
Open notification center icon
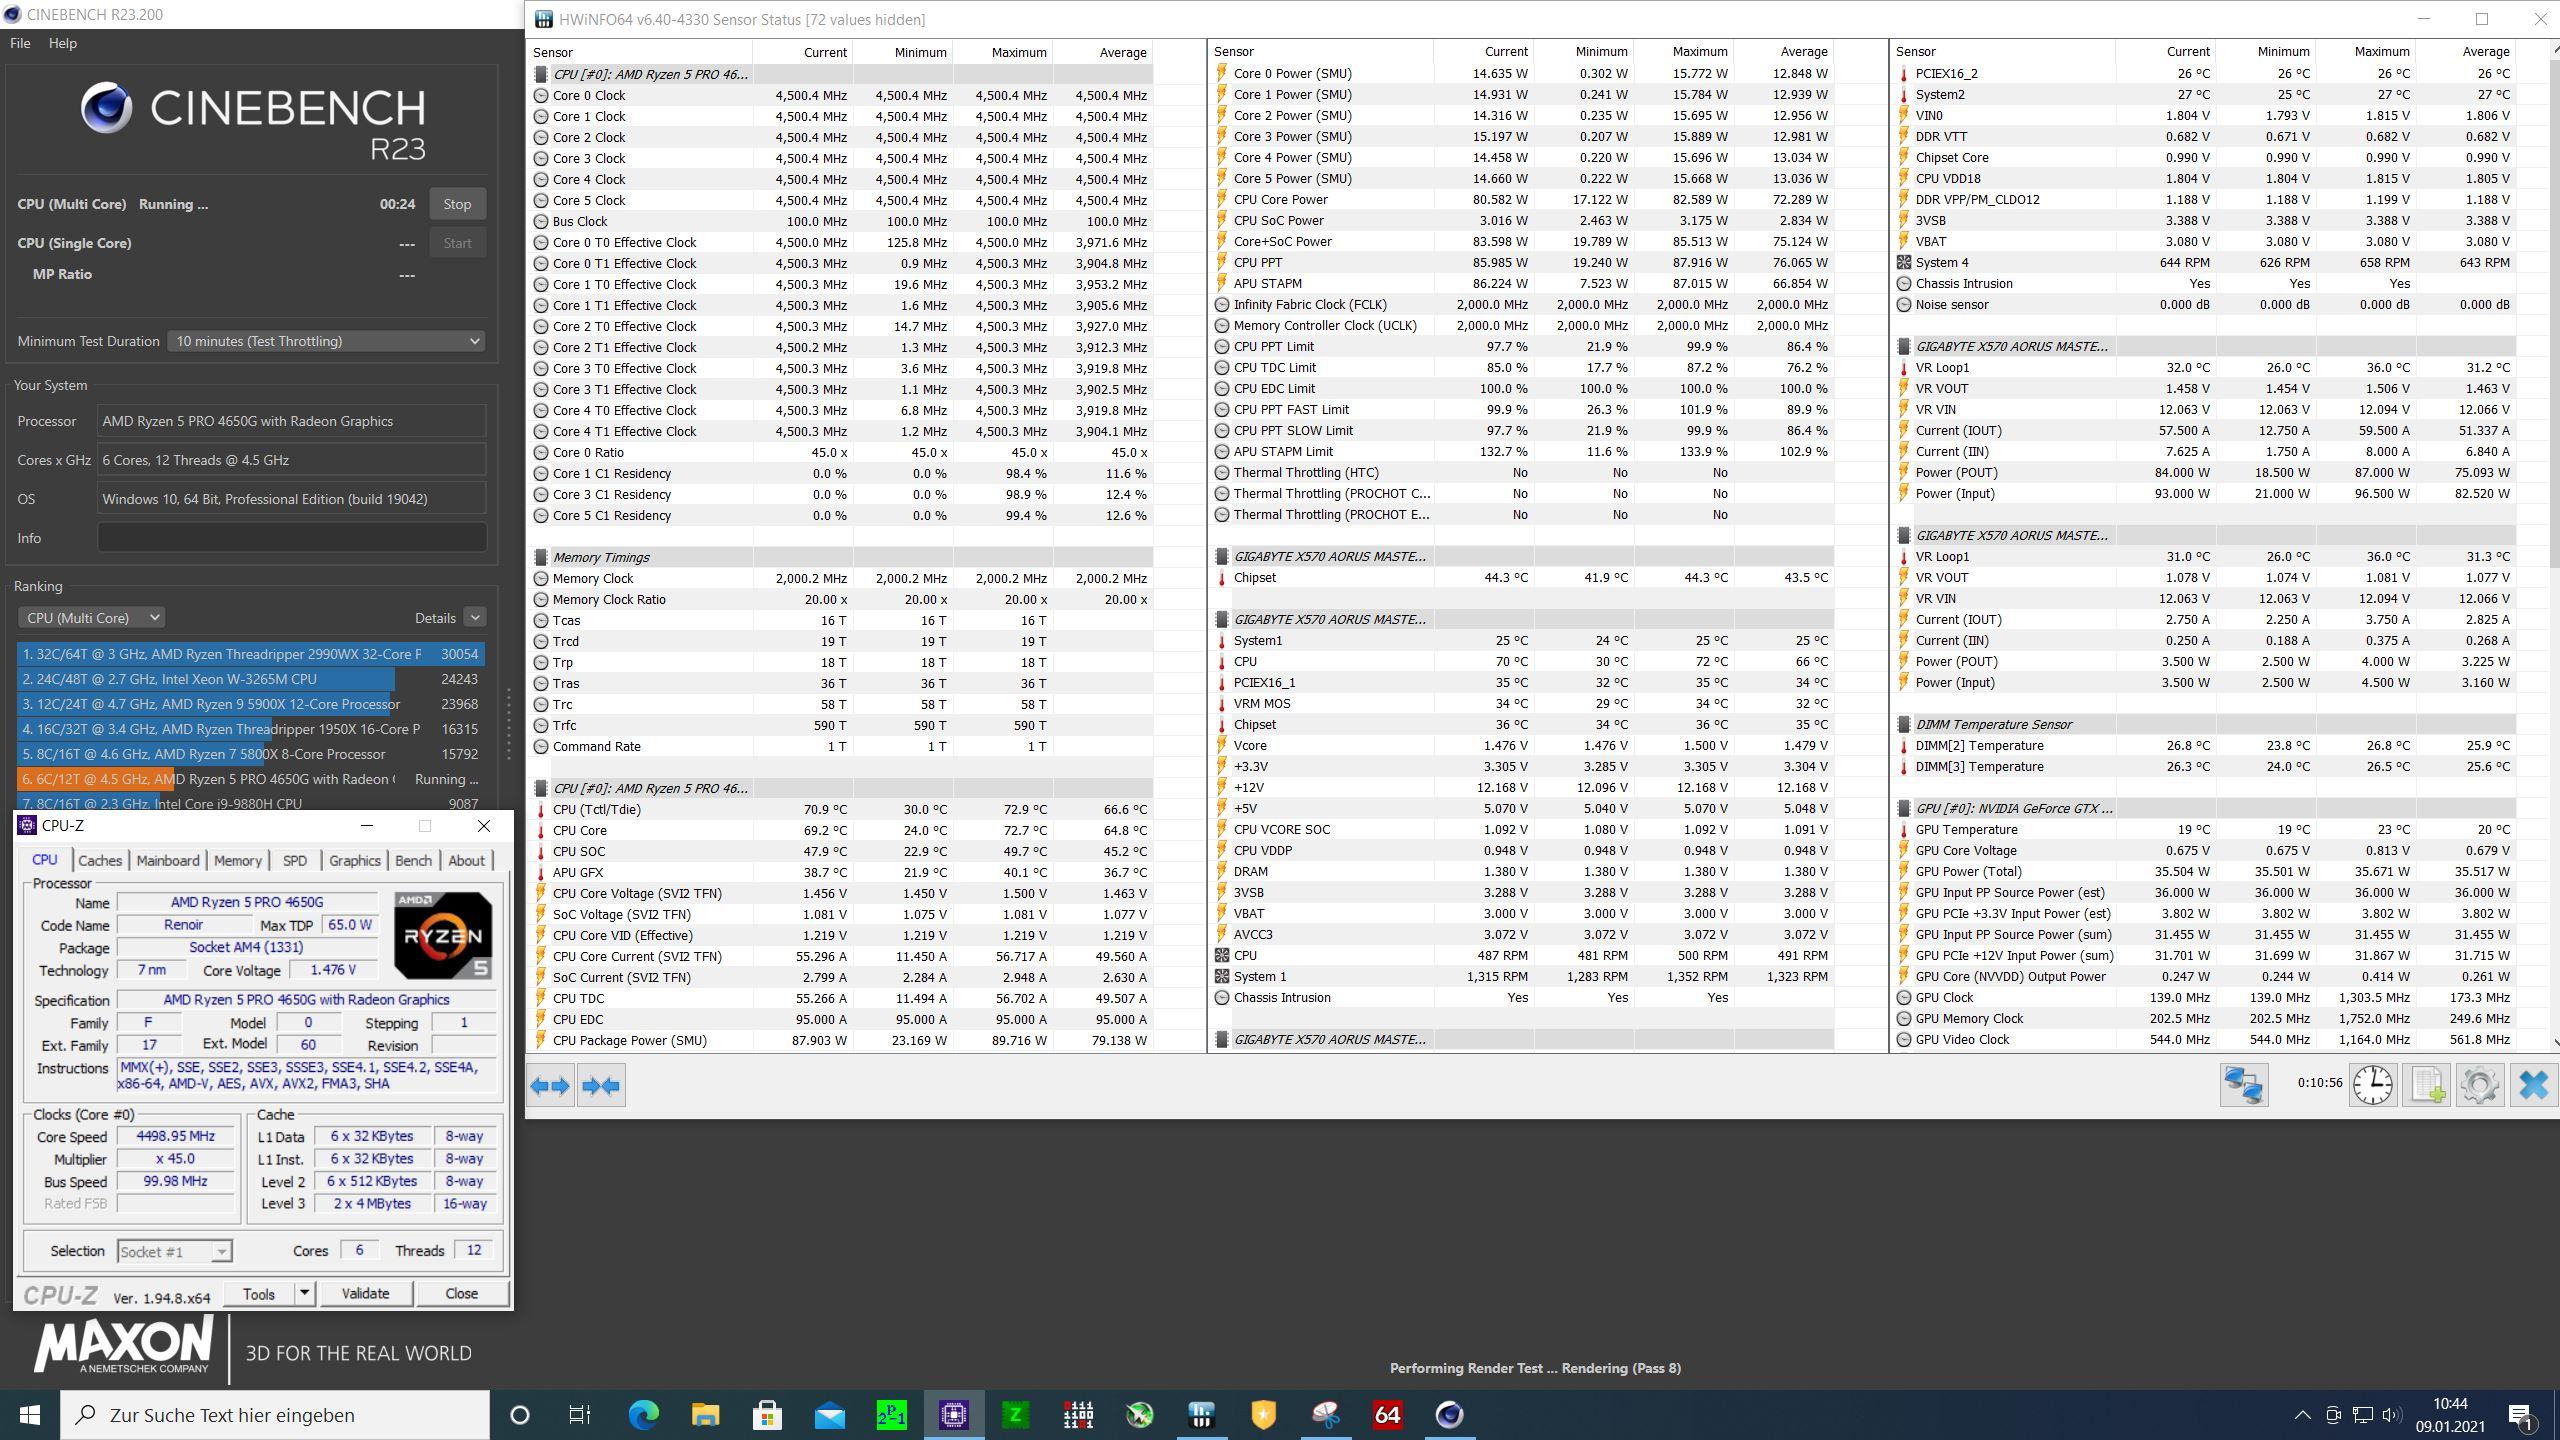click(x=2521, y=1415)
